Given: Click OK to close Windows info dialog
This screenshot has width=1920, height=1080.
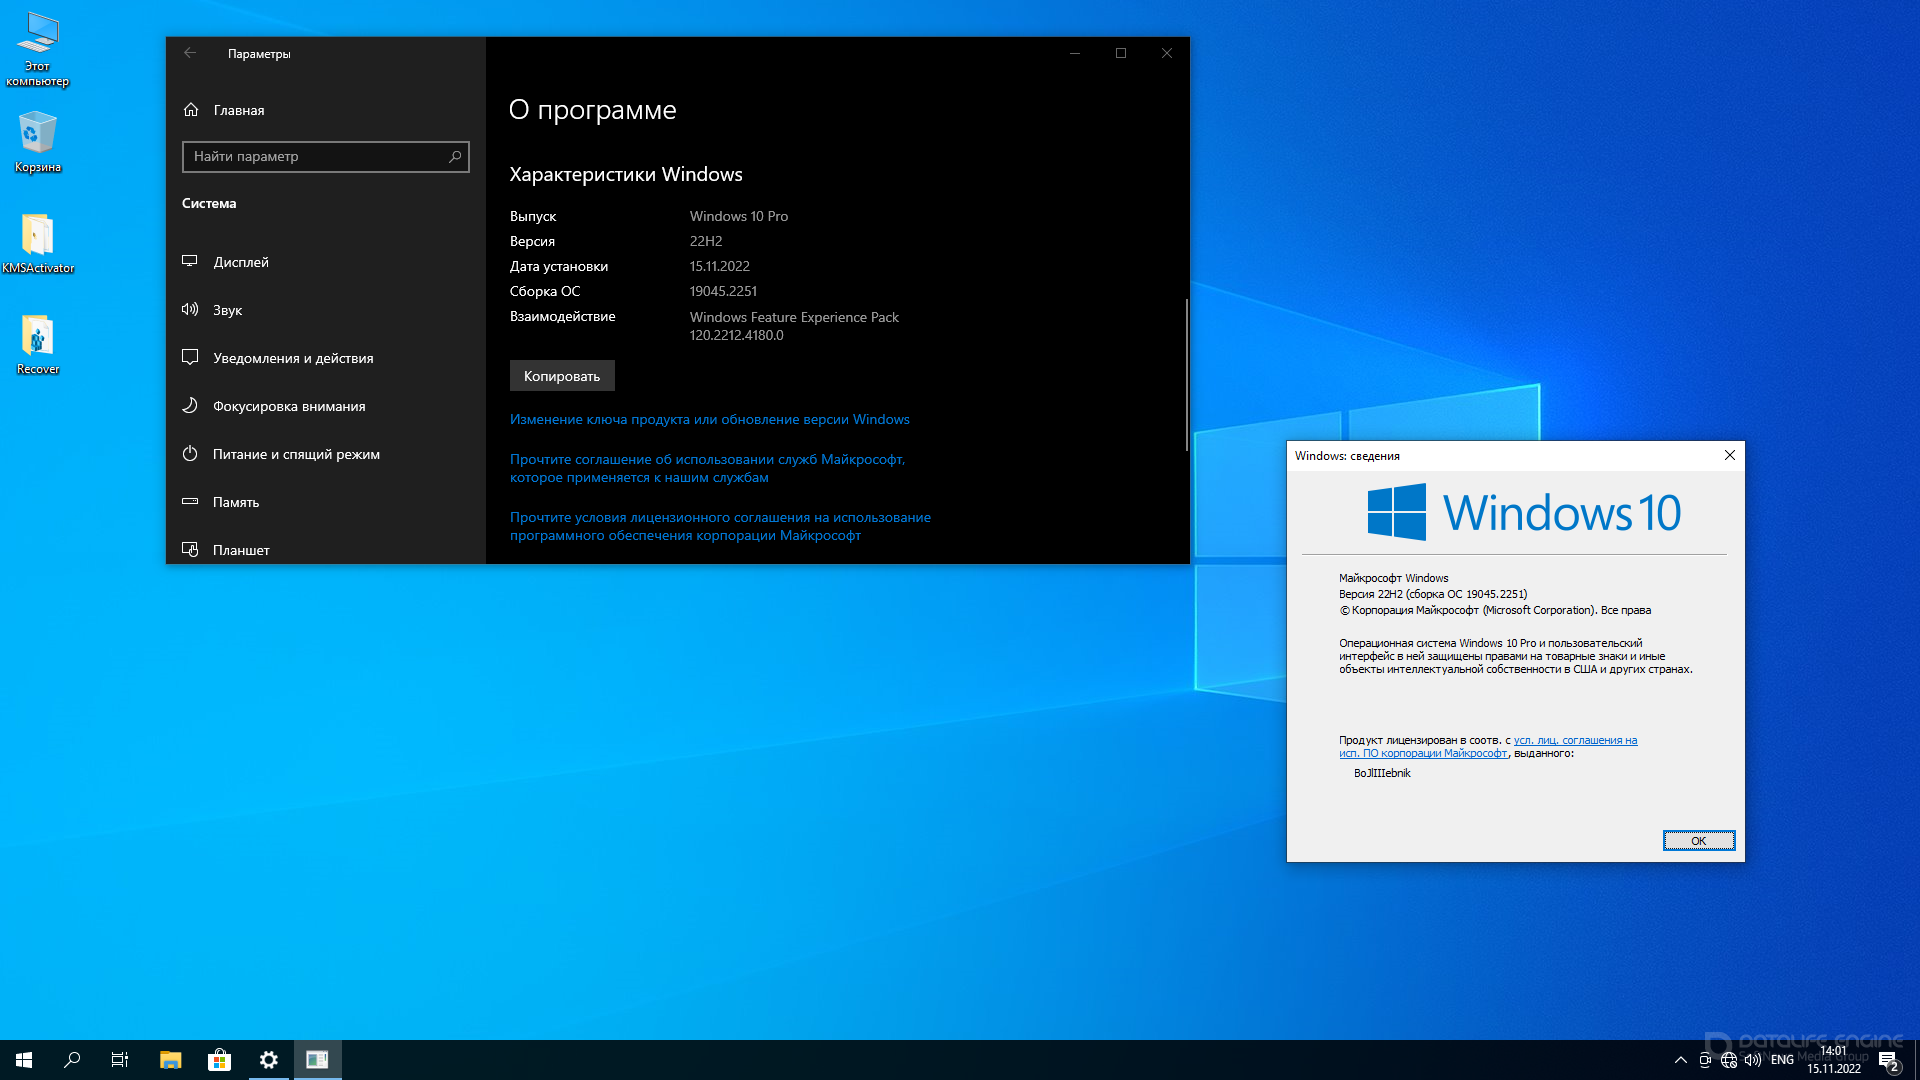Looking at the screenshot, I should click(x=1698, y=840).
